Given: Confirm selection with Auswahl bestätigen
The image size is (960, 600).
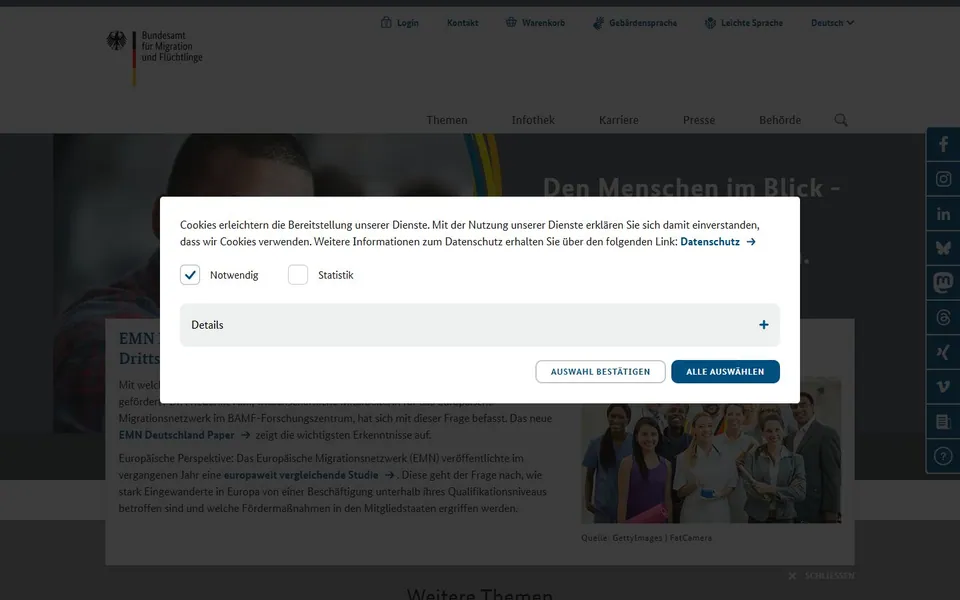Looking at the screenshot, I should coord(601,372).
